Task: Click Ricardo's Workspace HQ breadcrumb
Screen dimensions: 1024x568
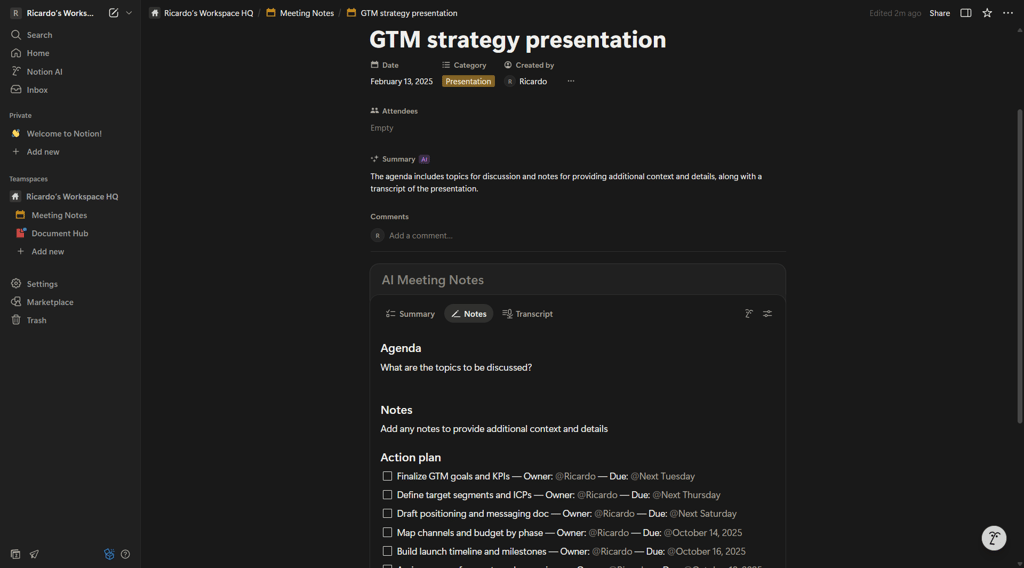Action: click(201, 13)
